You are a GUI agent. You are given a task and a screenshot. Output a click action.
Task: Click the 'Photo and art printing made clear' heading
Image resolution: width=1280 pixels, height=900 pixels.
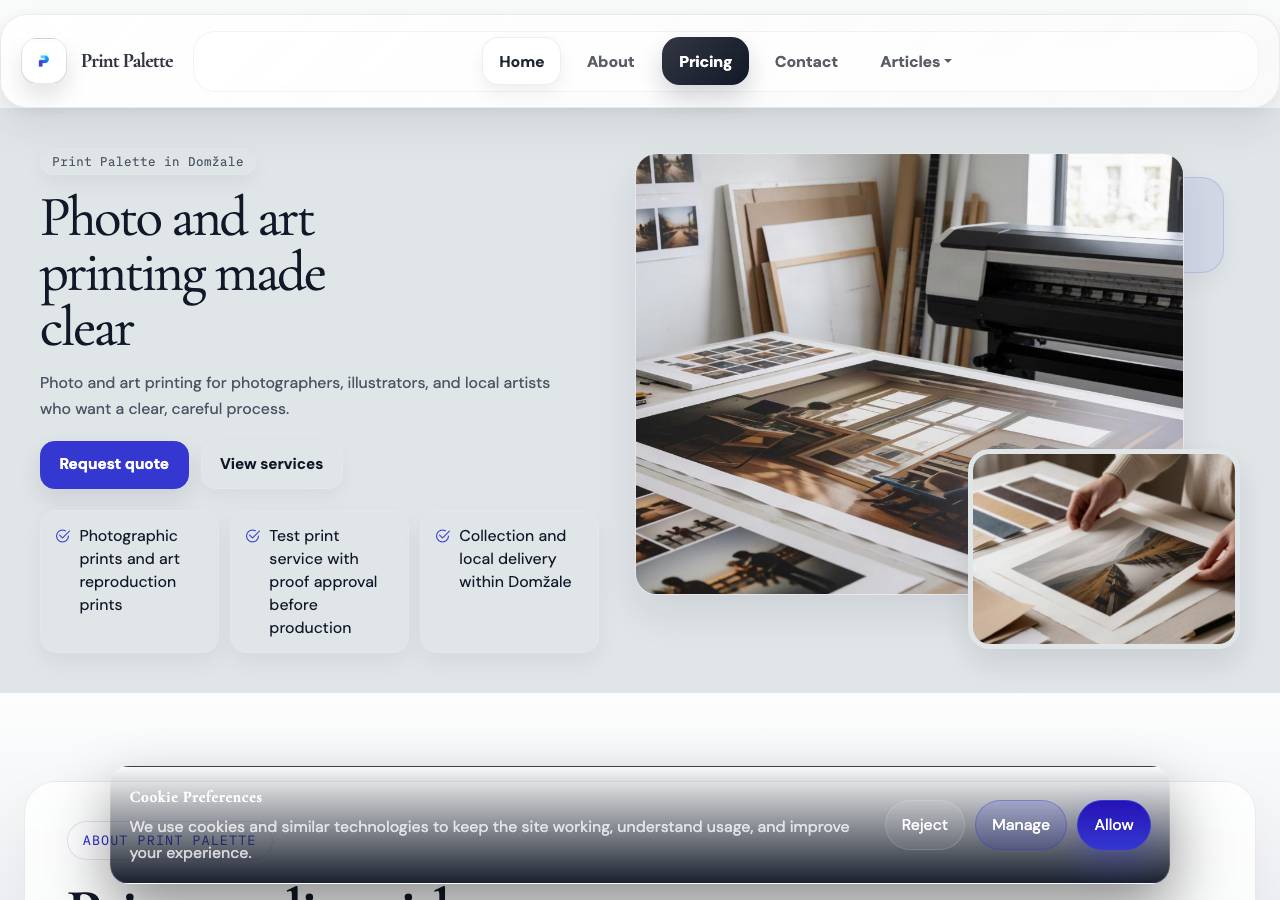click(183, 272)
